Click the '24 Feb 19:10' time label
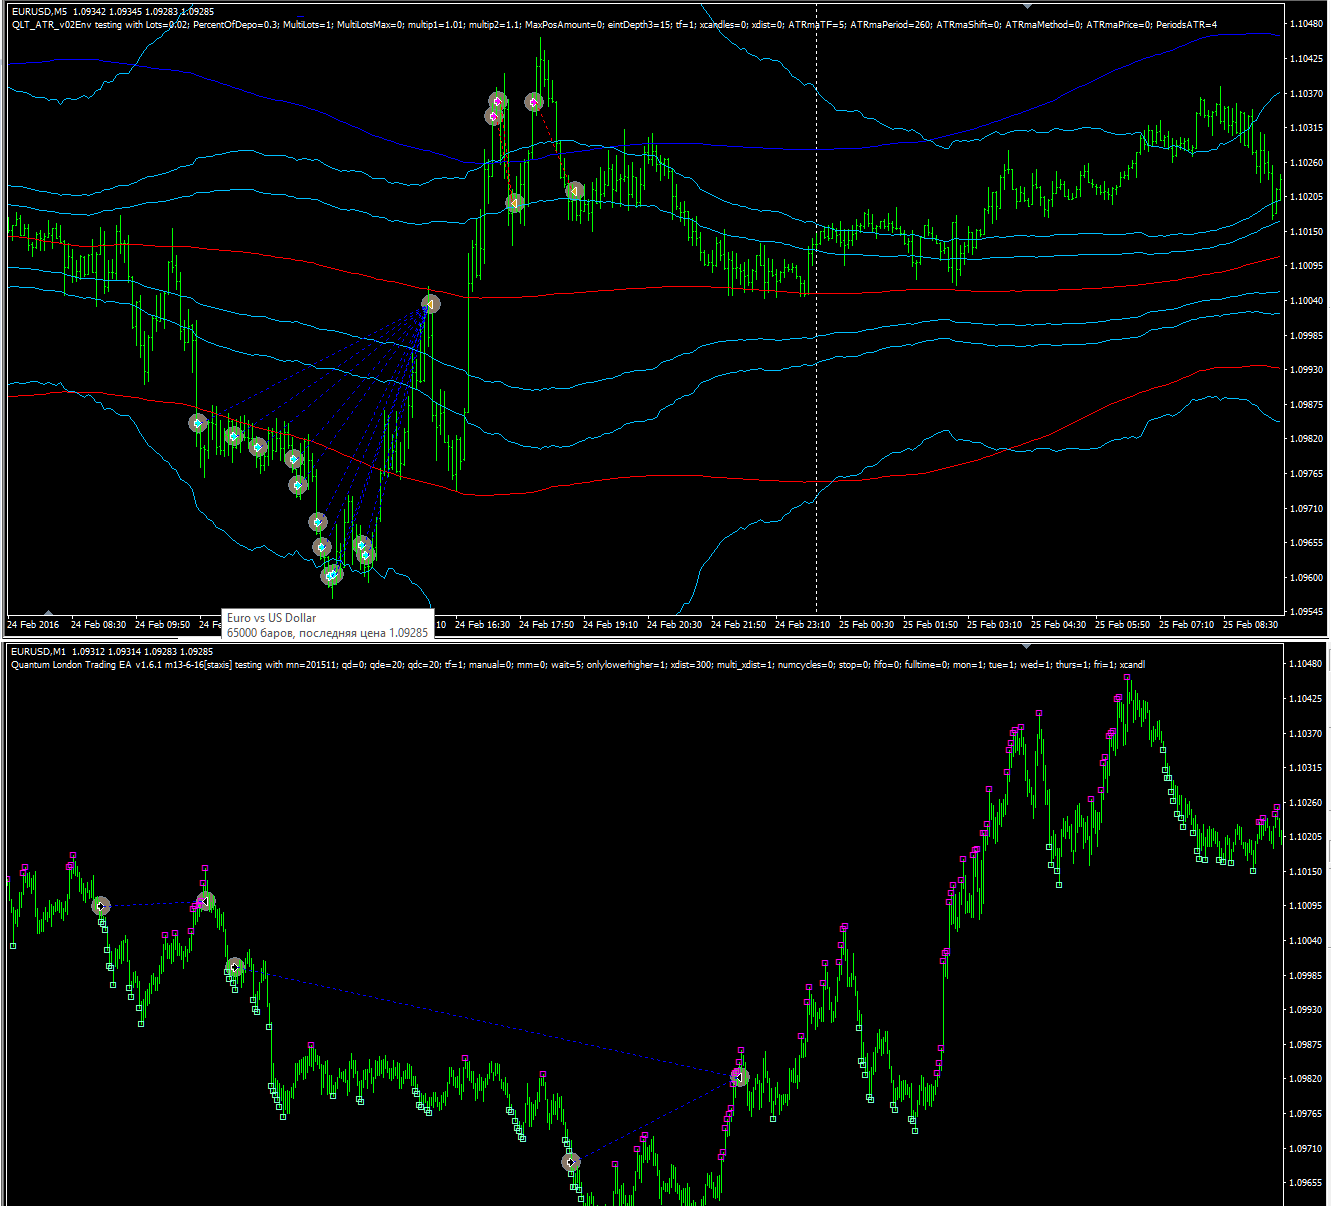1338x1222 pixels. tap(610, 625)
